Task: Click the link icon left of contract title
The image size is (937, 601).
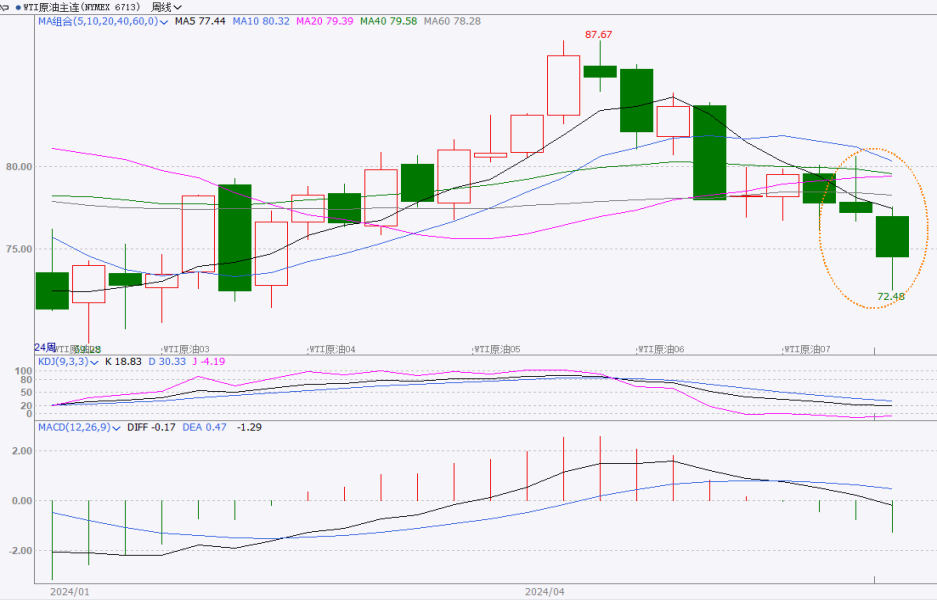Action: pyautogui.click(x=6, y=7)
